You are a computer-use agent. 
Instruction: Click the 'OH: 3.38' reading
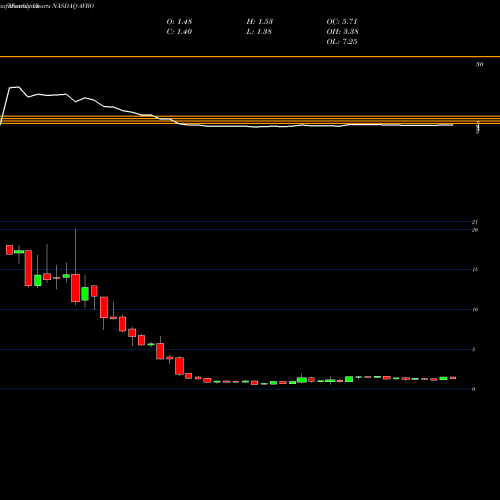342,32
